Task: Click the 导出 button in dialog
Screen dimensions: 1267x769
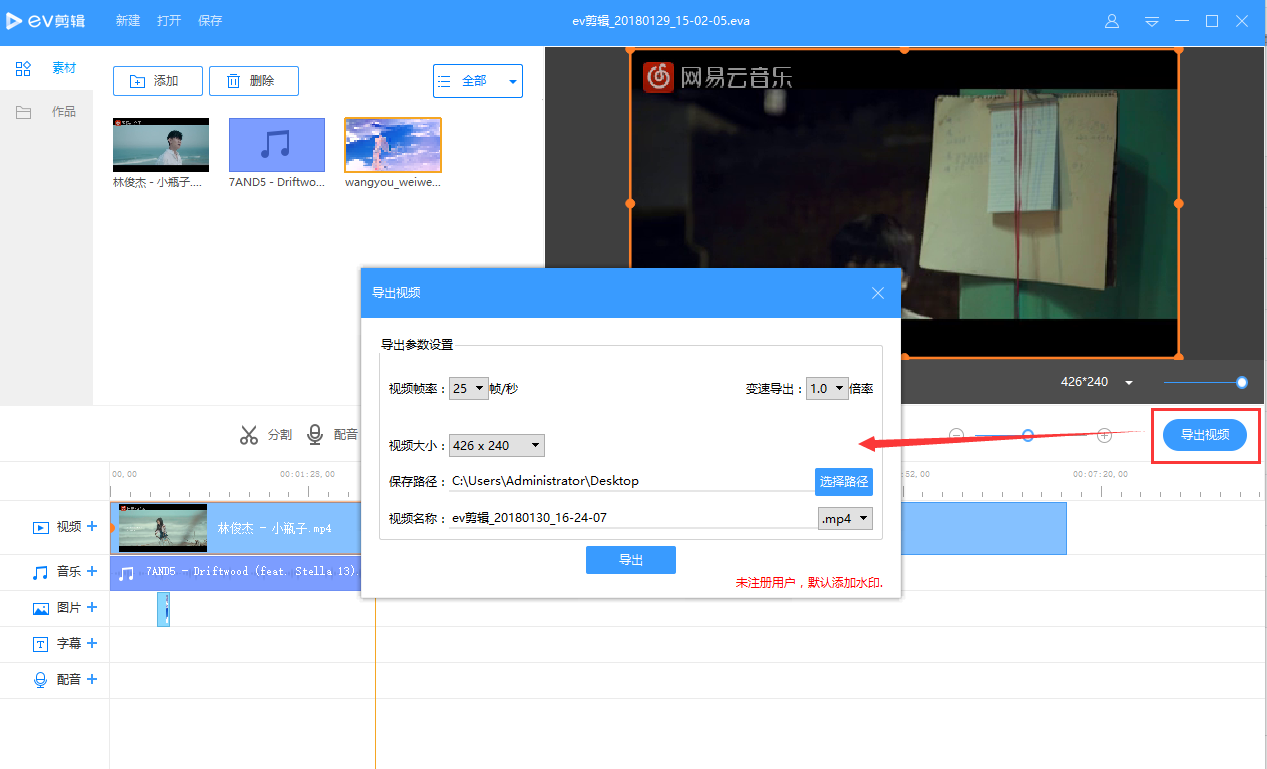Action: pos(631,560)
